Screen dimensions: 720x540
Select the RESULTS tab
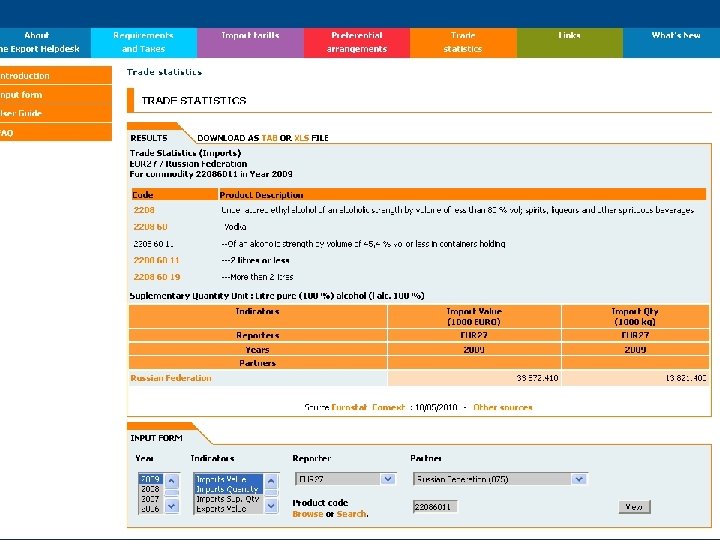[149, 138]
